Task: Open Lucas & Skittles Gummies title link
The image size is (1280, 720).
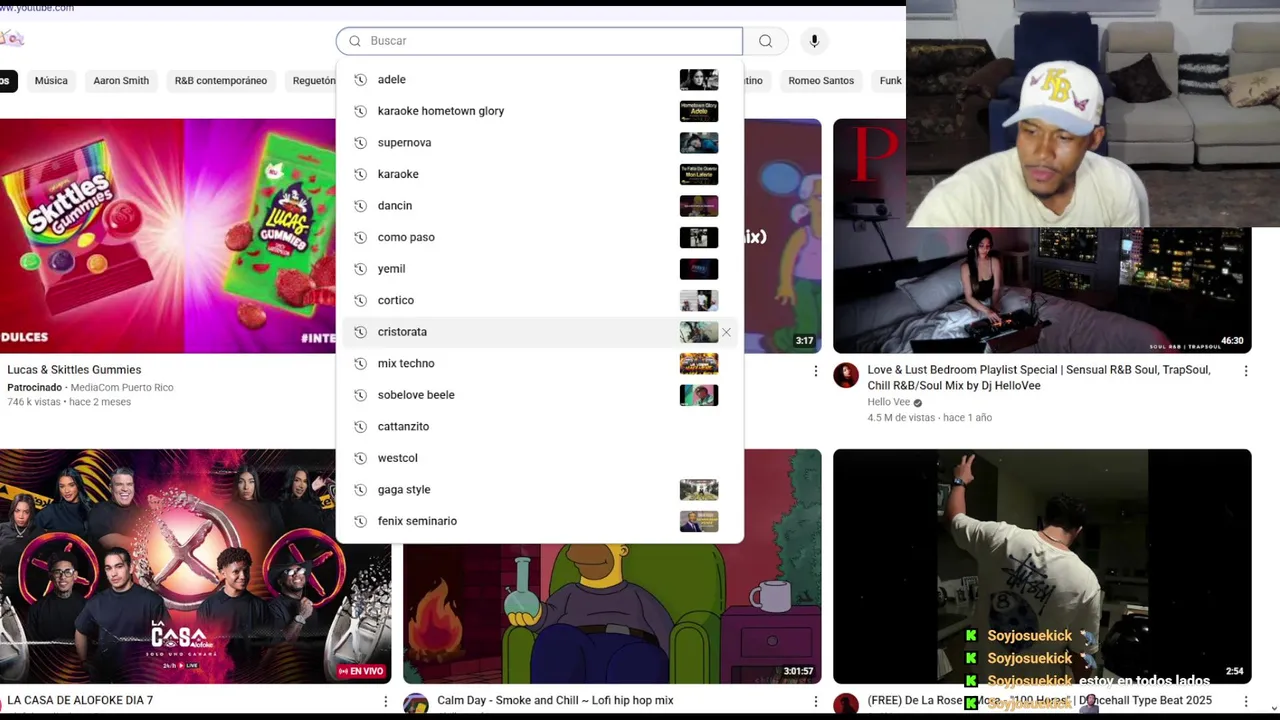Action: 74,370
